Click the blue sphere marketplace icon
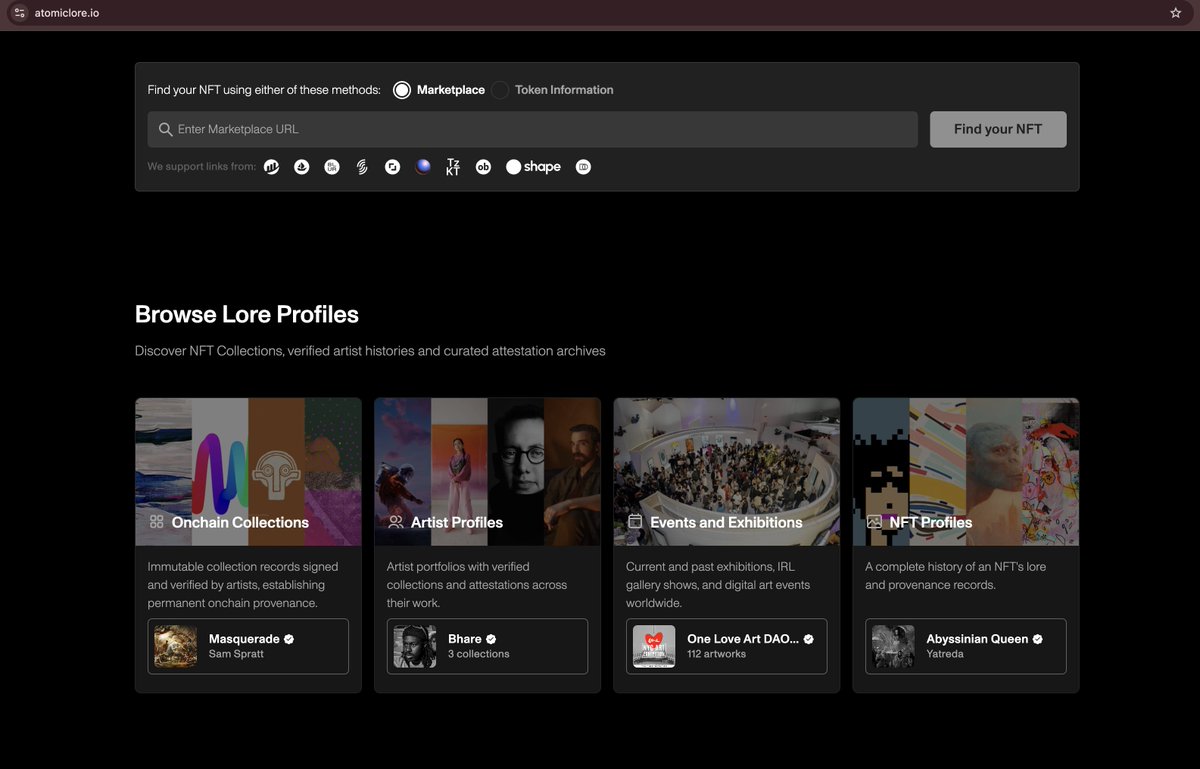1200x769 pixels. tap(423, 166)
